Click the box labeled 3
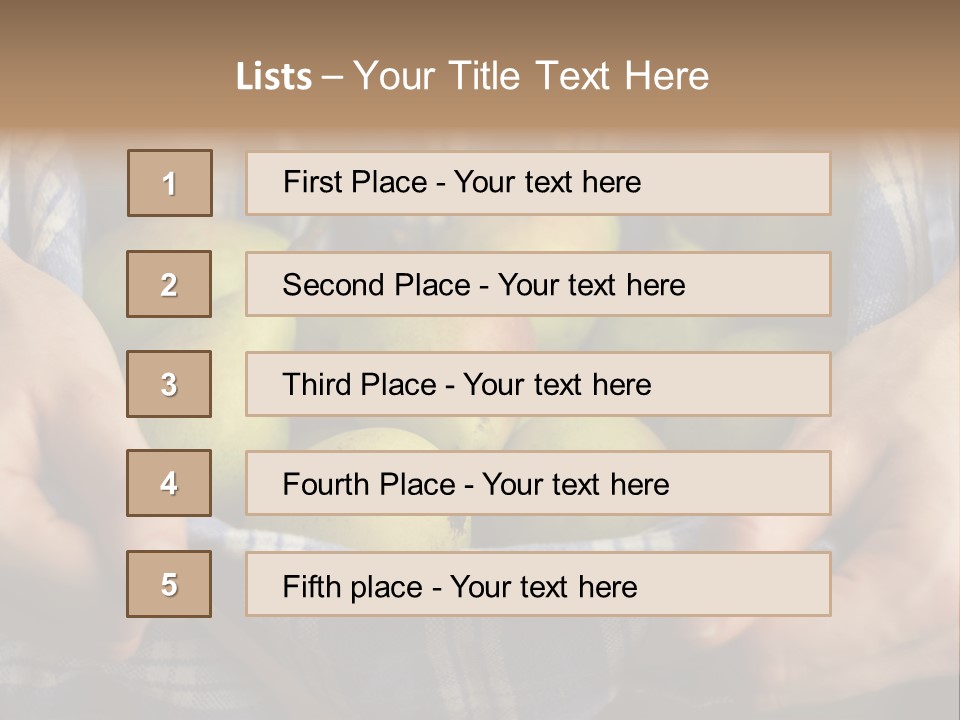The image size is (960, 720). tap(169, 384)
